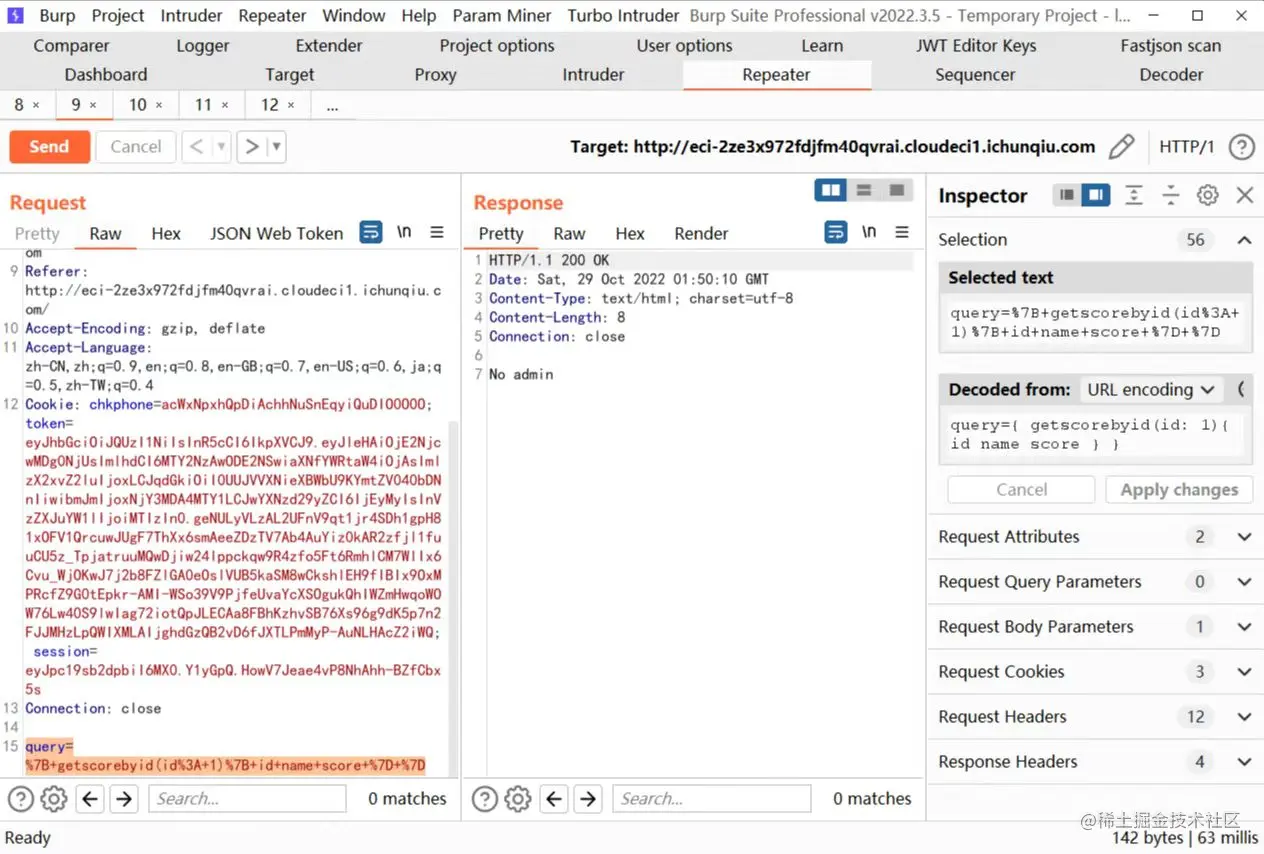This screenshot has width=1264, height=854.
Task: Show non-printable chars in Response
Action: [869, 232]
